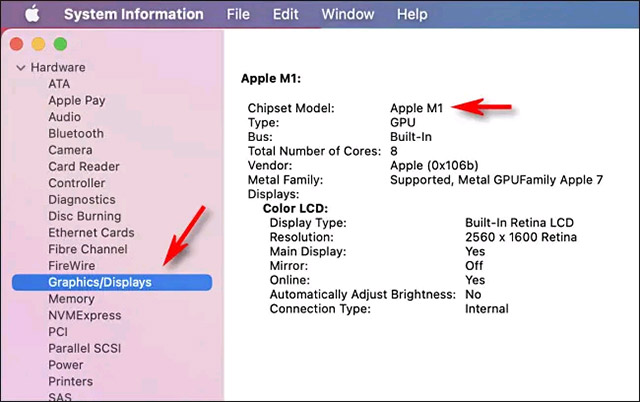Select Graphics/Displays in the sidebar
Viewport: 640px width, 402px height.
[x=112, y=282]
